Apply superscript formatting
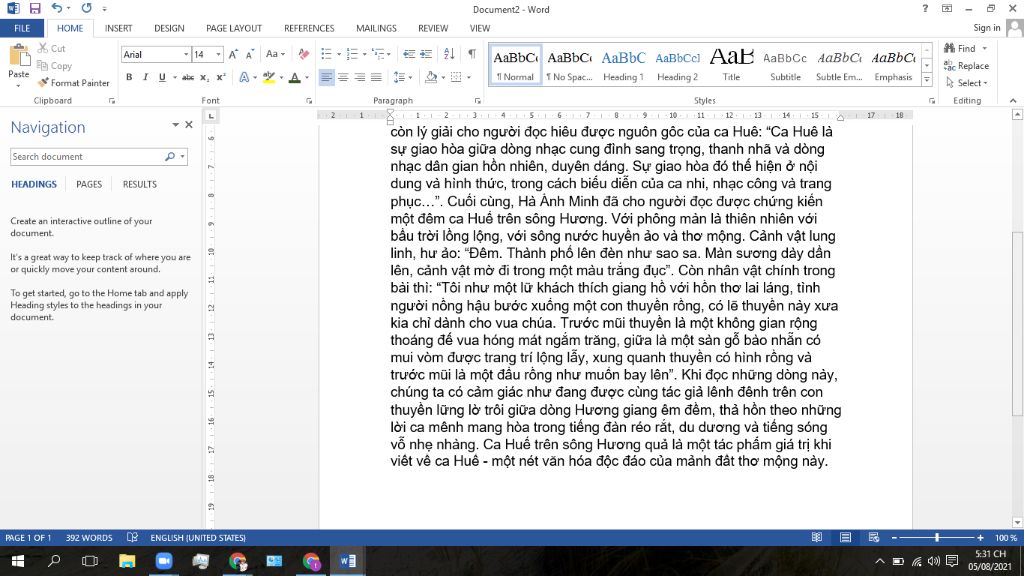The image size is (1024, 576). pos(221,77)
